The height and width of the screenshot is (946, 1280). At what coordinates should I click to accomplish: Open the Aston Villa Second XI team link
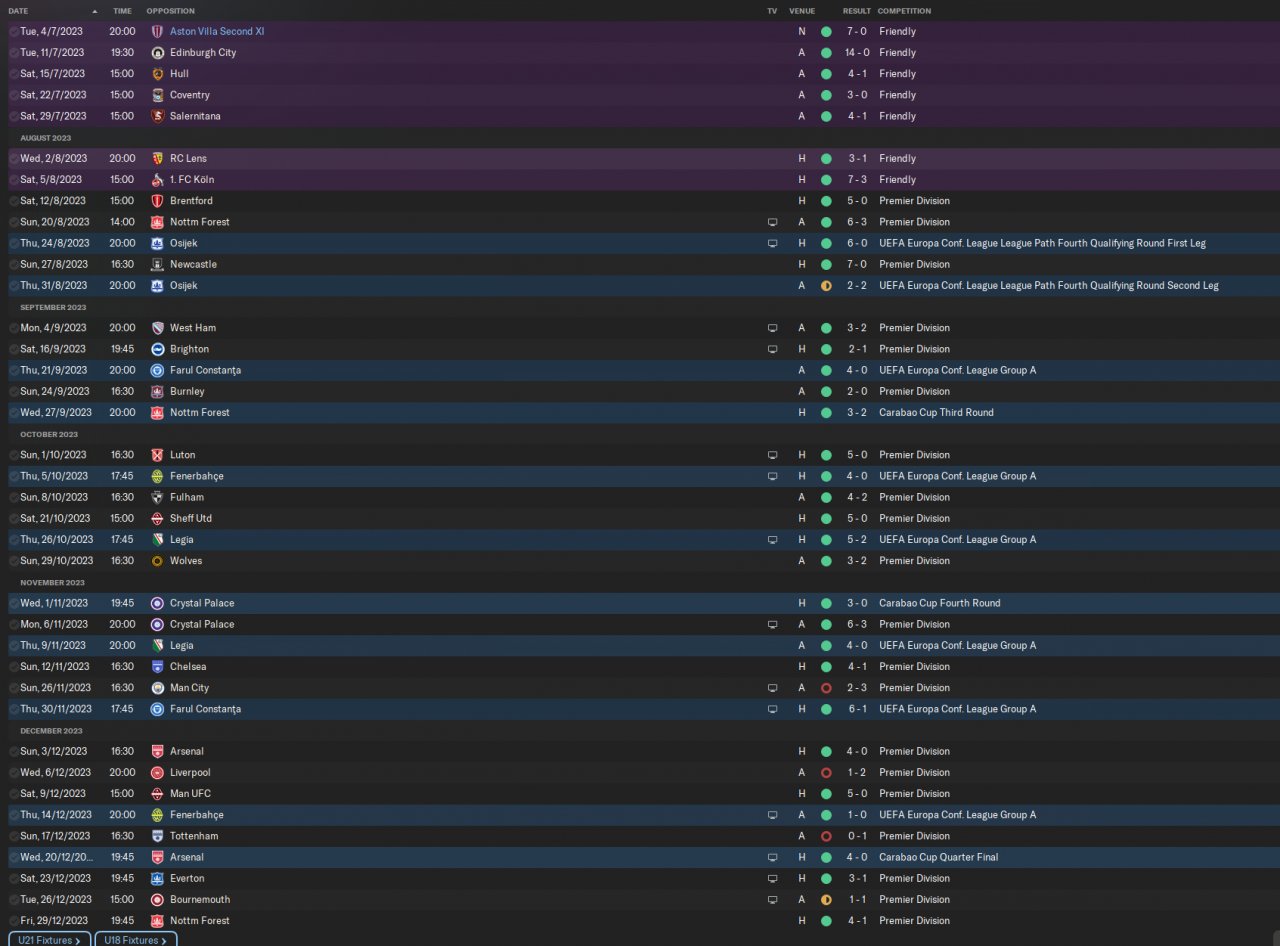217,31
